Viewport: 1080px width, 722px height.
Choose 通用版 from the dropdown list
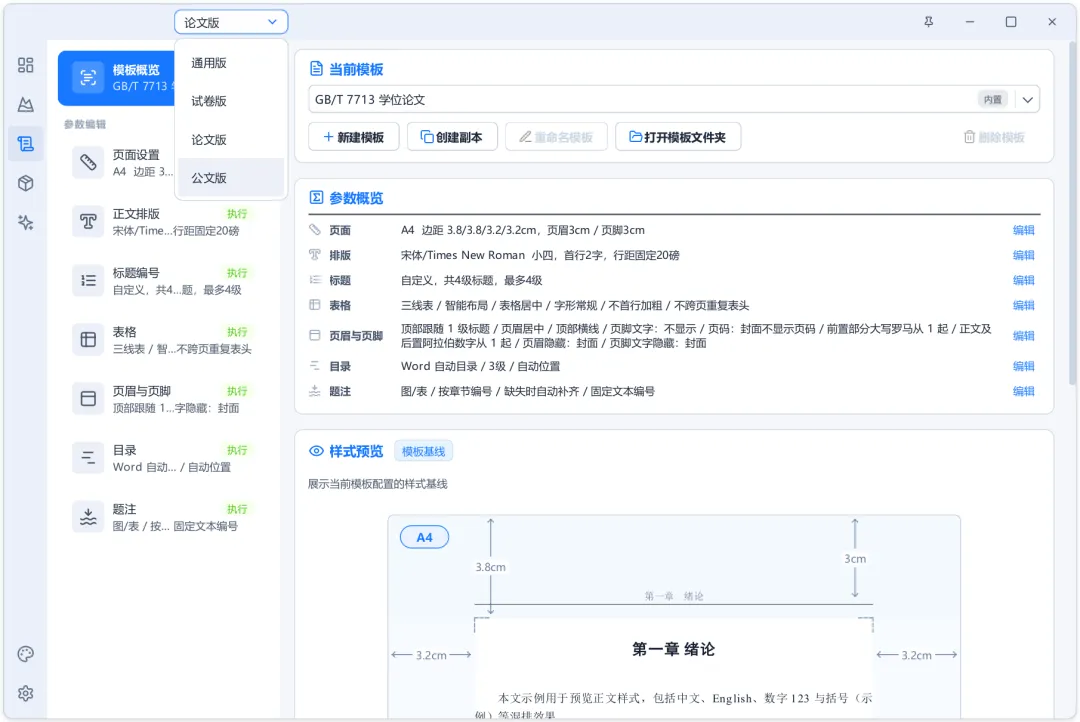pyautogui.click(x=231, y=63)
